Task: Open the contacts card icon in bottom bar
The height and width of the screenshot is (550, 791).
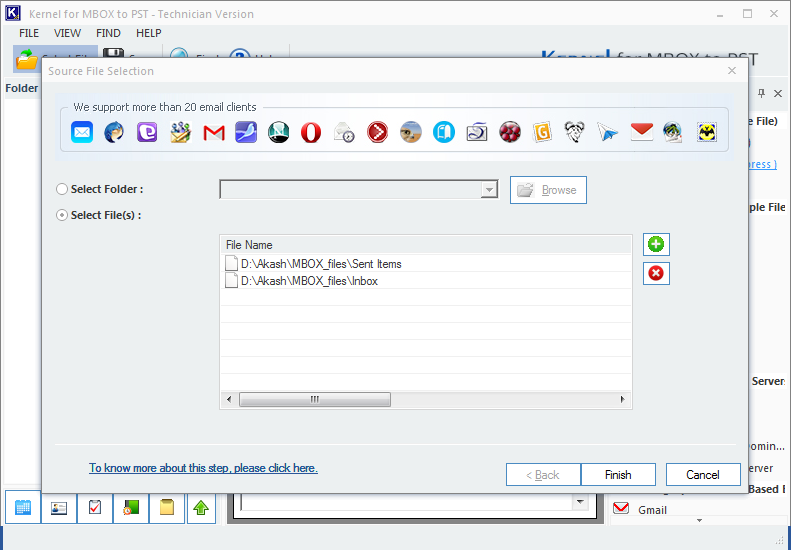Action: [x=59, y=508]
